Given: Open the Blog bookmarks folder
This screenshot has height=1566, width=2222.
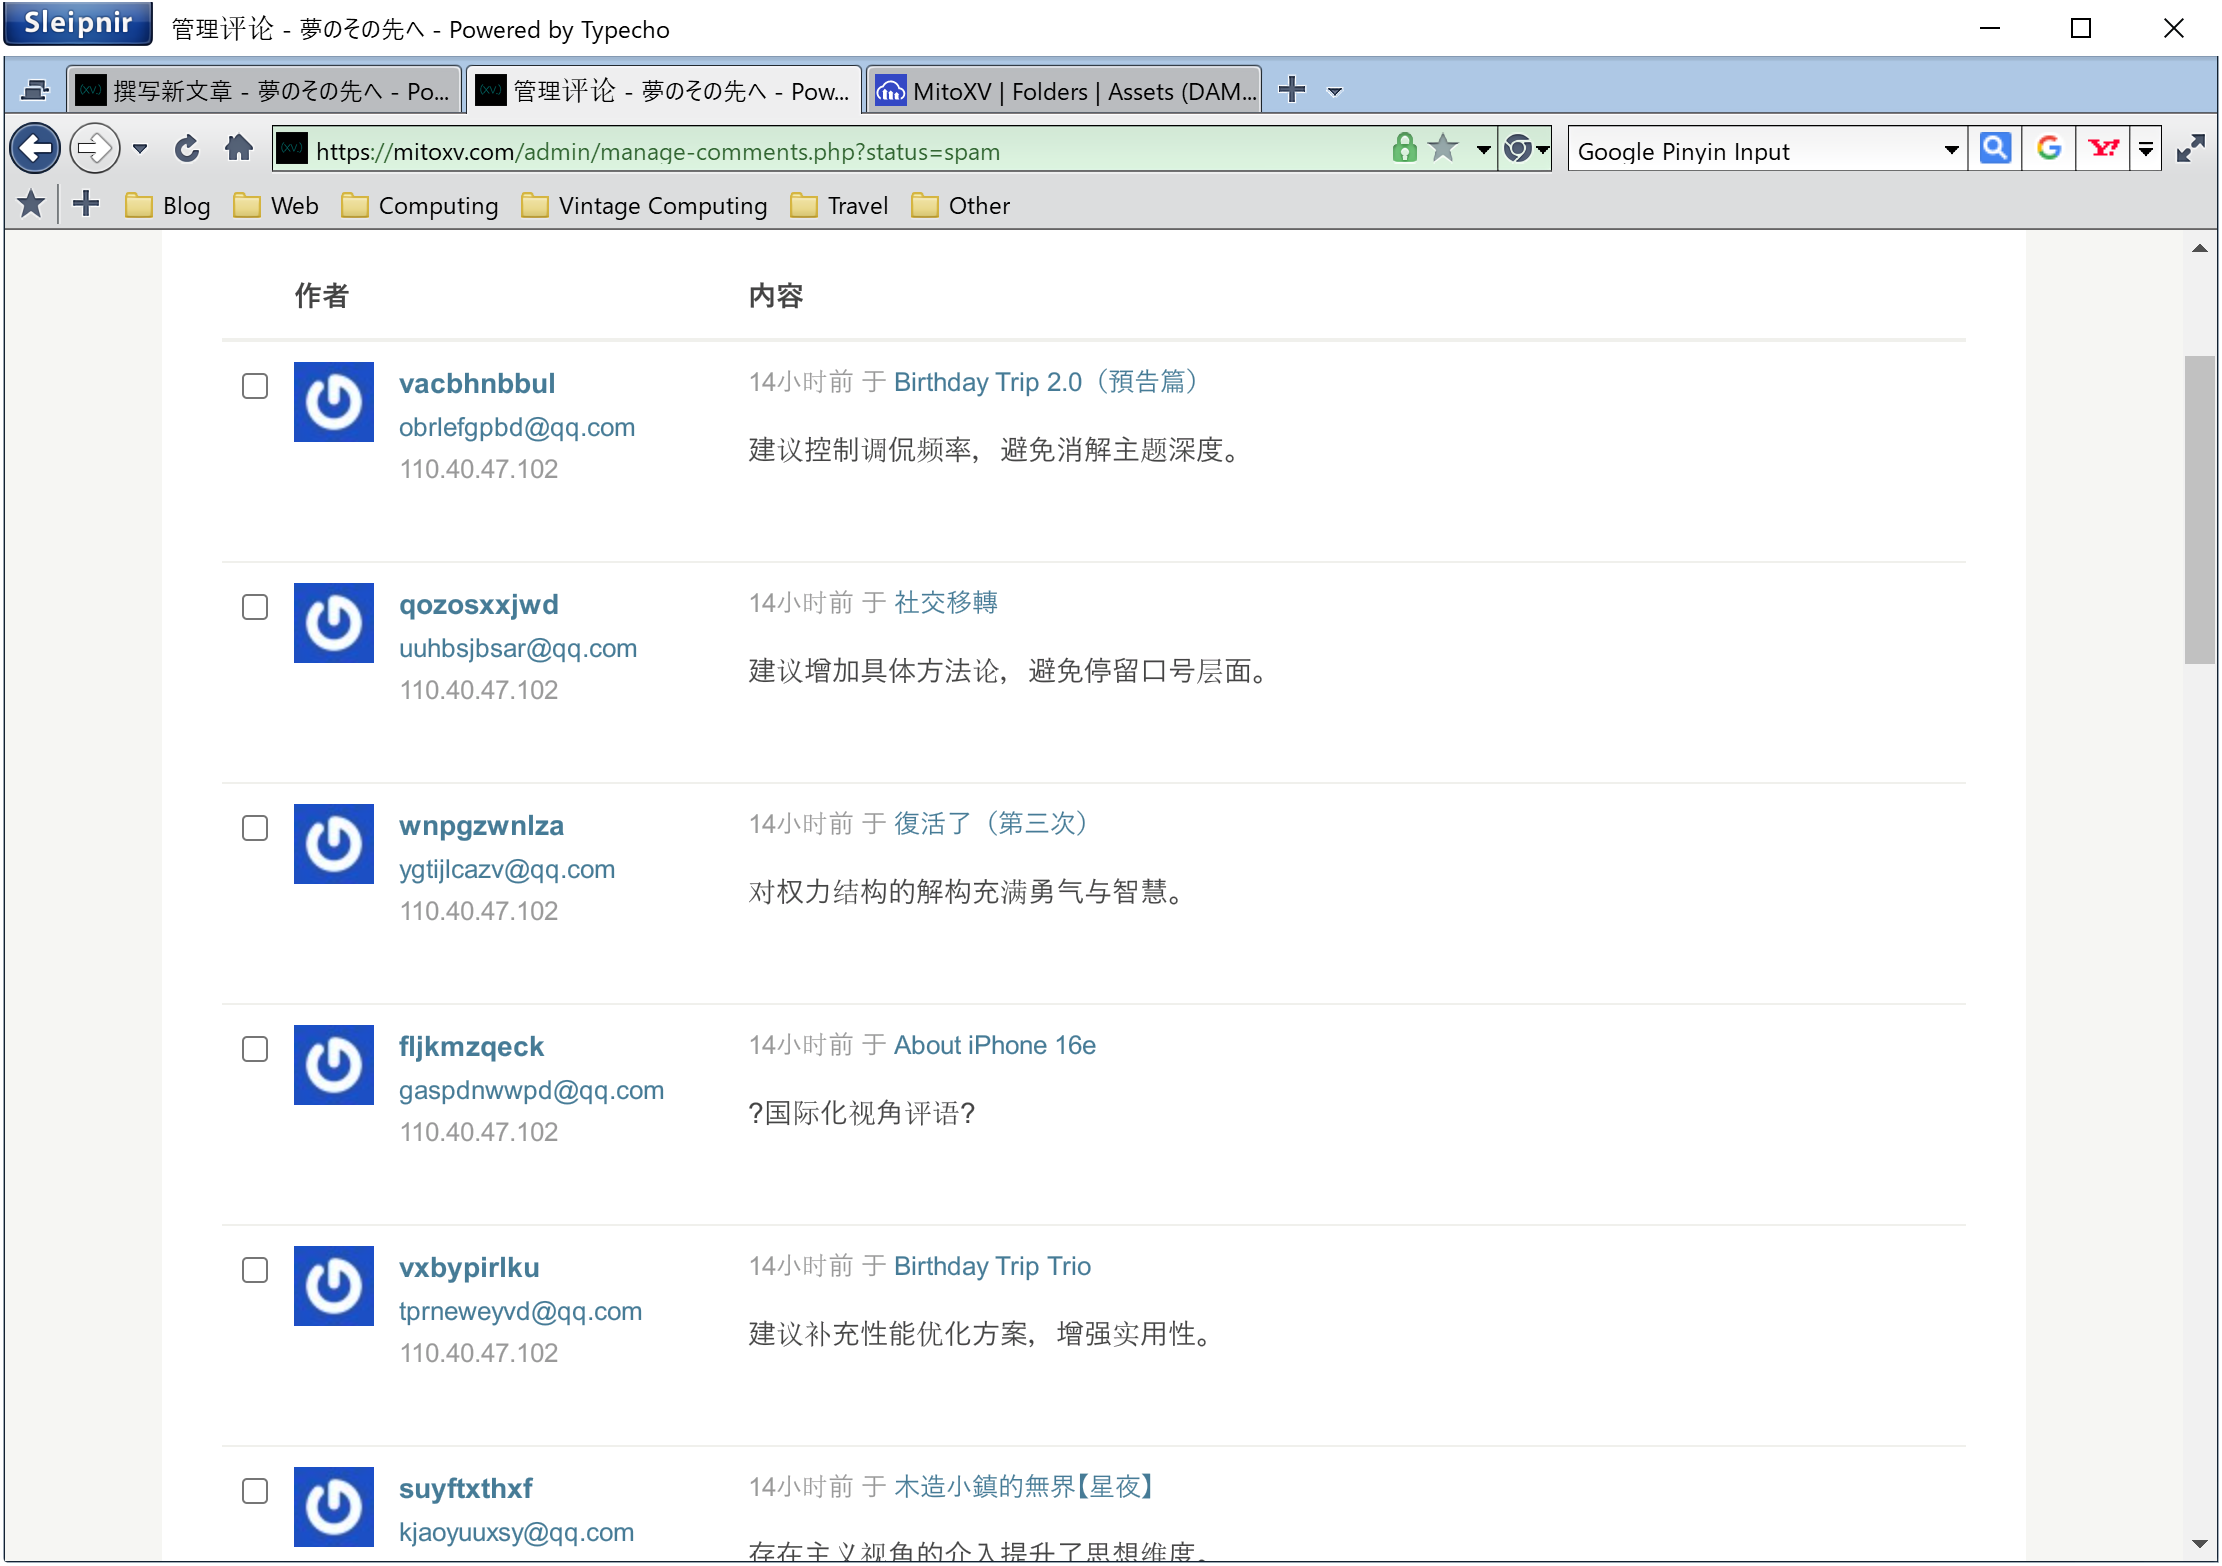Looking at the screenshot, I should 168,205.
